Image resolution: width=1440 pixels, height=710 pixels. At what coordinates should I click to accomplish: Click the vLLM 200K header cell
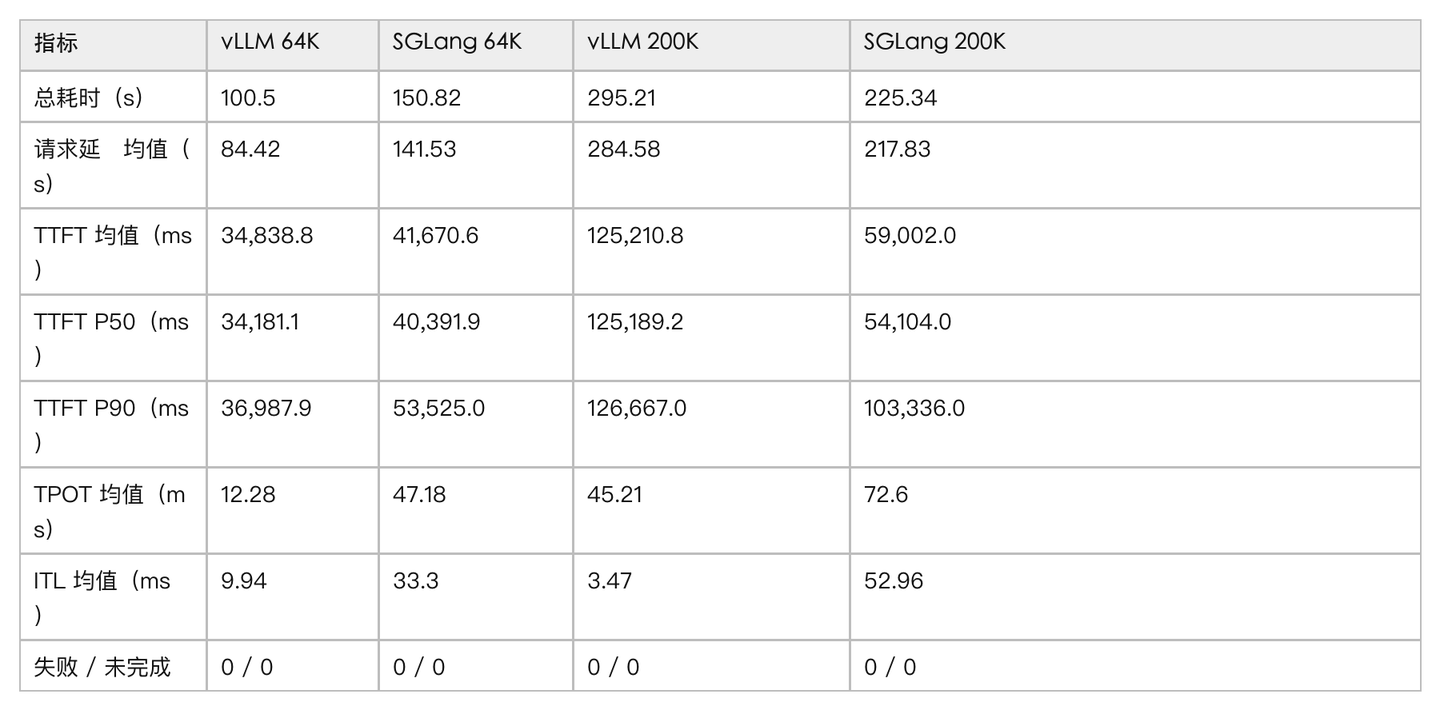pos(711,45)
